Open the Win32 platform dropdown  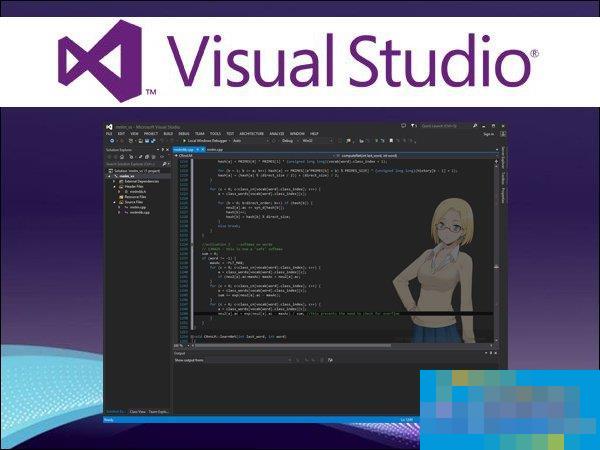coord(318,141)
